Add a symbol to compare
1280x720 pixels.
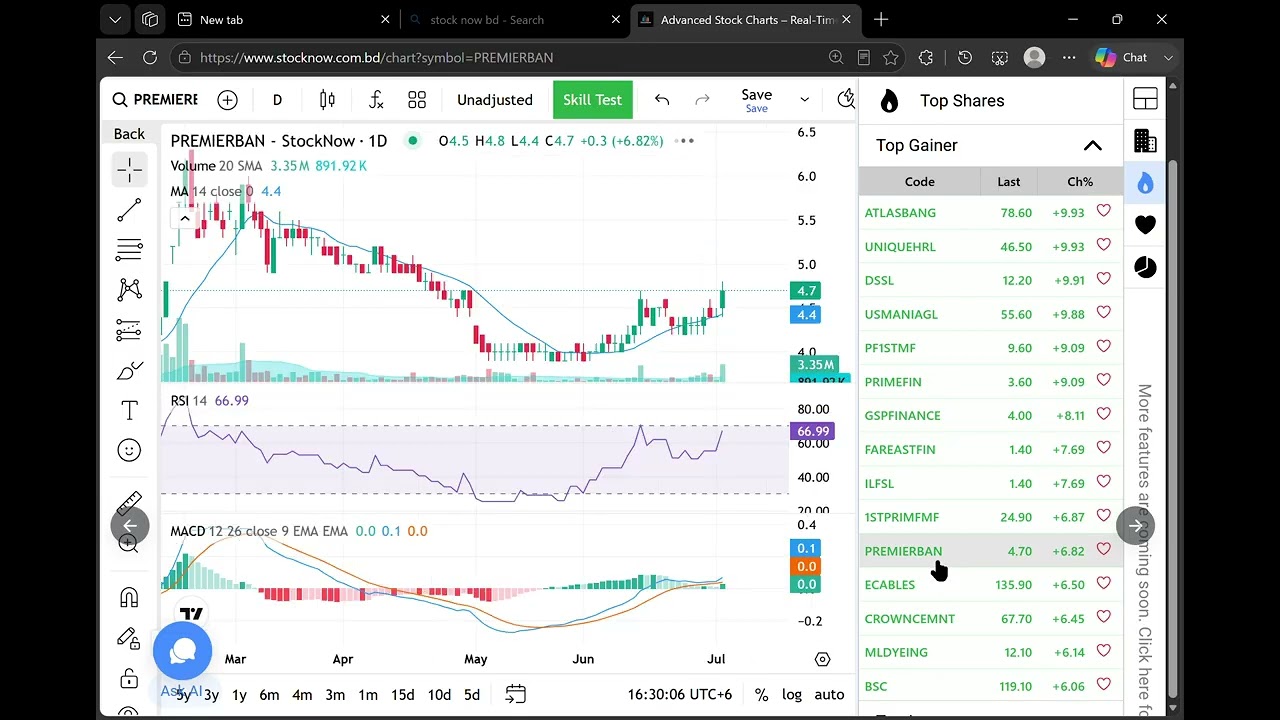pyautogui.click(x=227, y=99)
